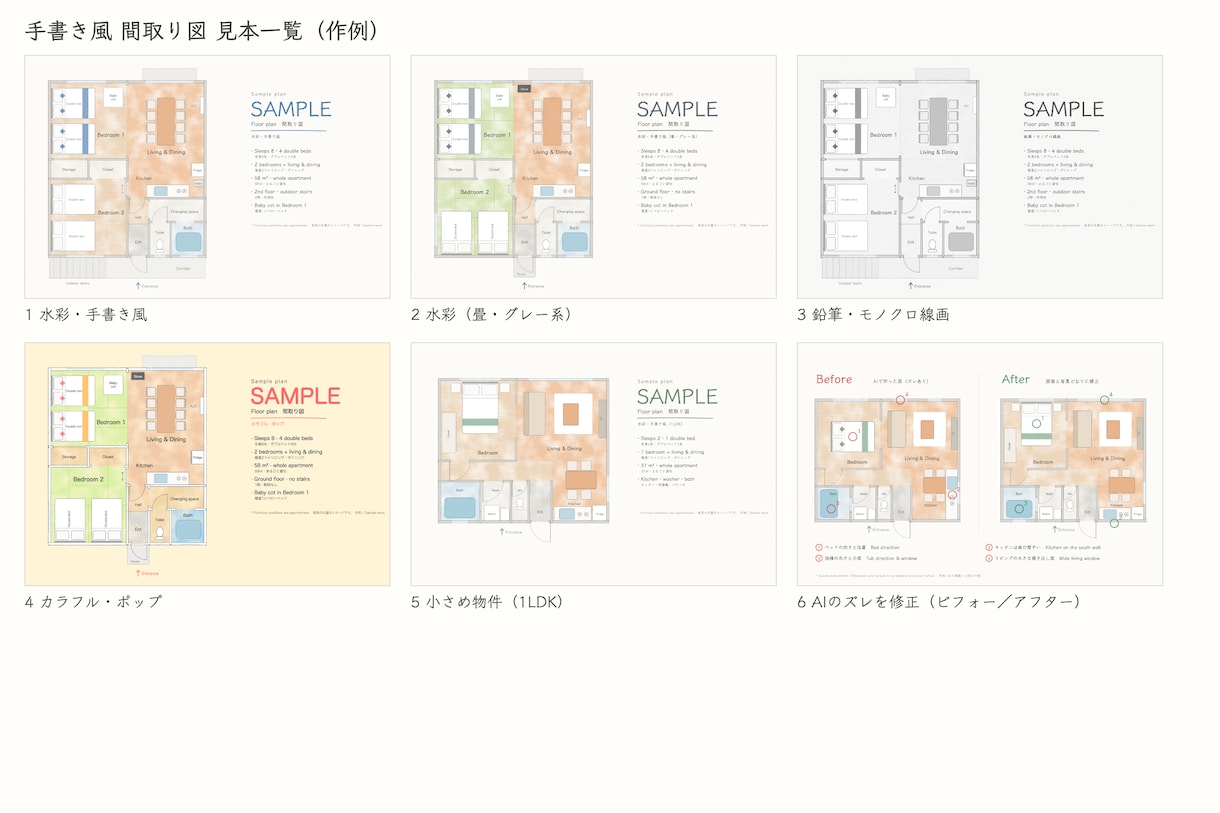
Task: Click the black SAMPLE heading in sample 3
Action: point(1063,109)
